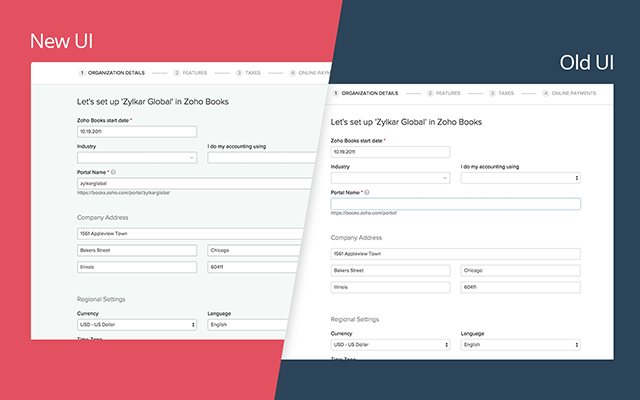Screen dimensions: 640x400
Task: Click step 2 number circle in Old UI
Action: 430,93
